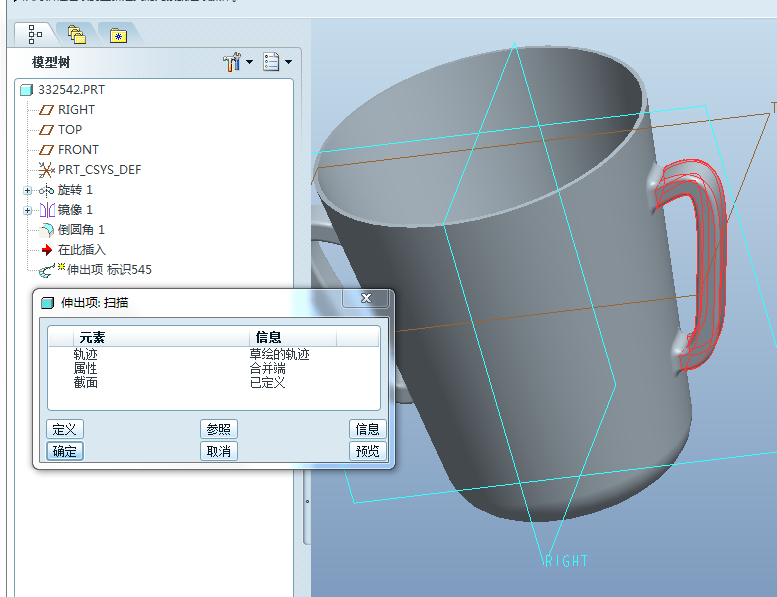777x597 pixels.
Task: Click 确定 to confirm the sweep
Action: [x=65, y=451]
